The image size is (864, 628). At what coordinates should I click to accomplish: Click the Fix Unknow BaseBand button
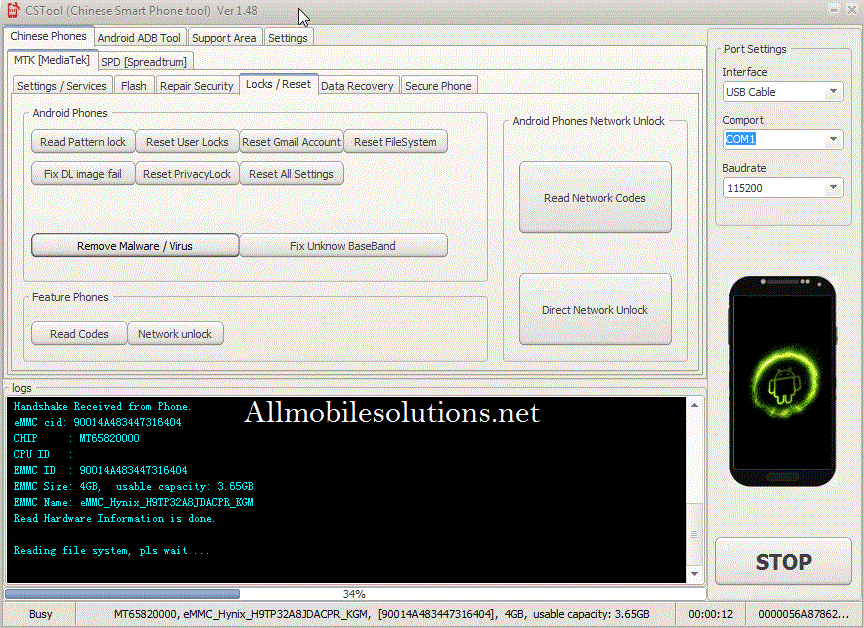pos(343,246)
